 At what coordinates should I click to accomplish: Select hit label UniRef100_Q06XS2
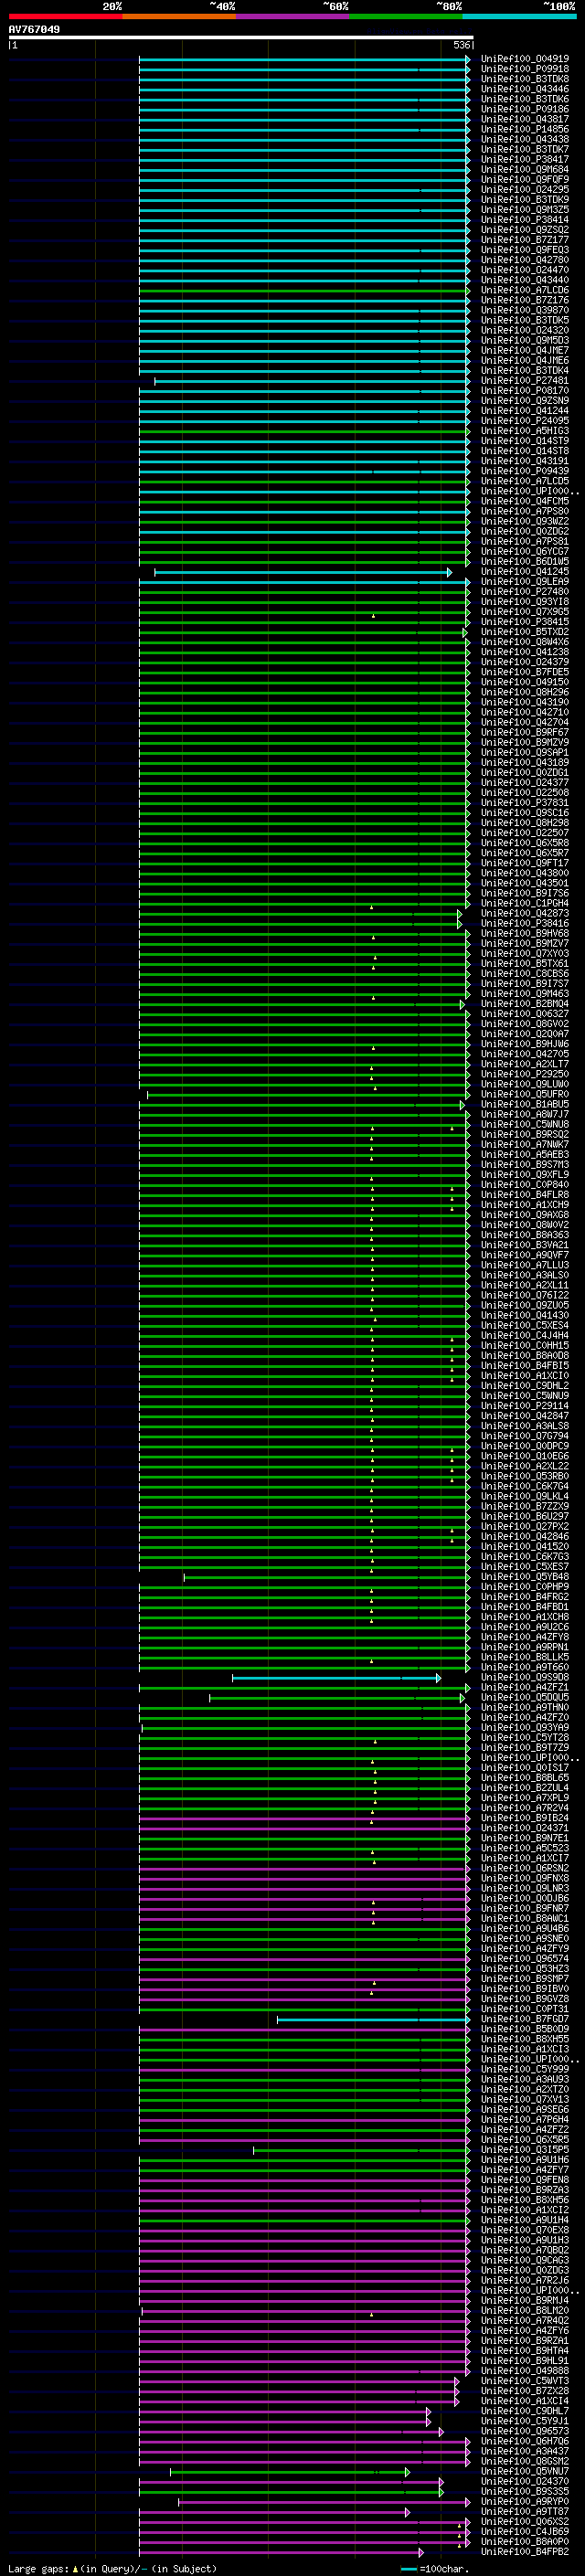[x=525, y=2521]
